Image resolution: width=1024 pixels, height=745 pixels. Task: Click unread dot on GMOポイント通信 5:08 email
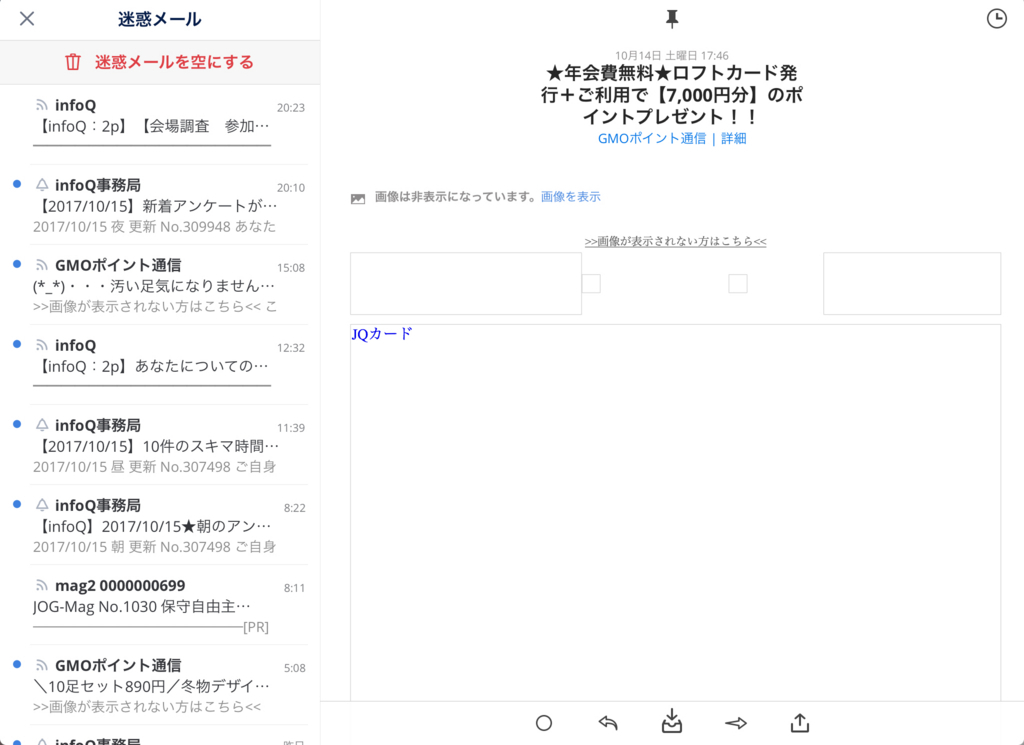(17, 664)
